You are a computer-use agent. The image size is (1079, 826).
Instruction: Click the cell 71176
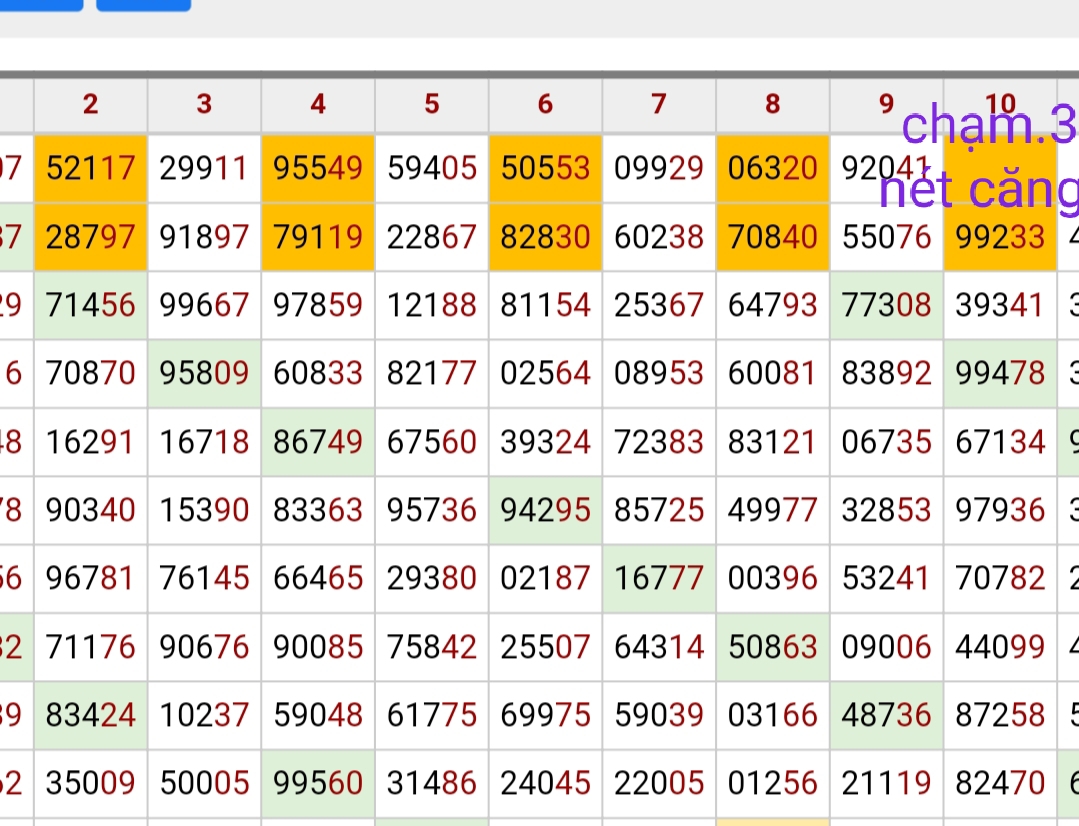[90, 647]
